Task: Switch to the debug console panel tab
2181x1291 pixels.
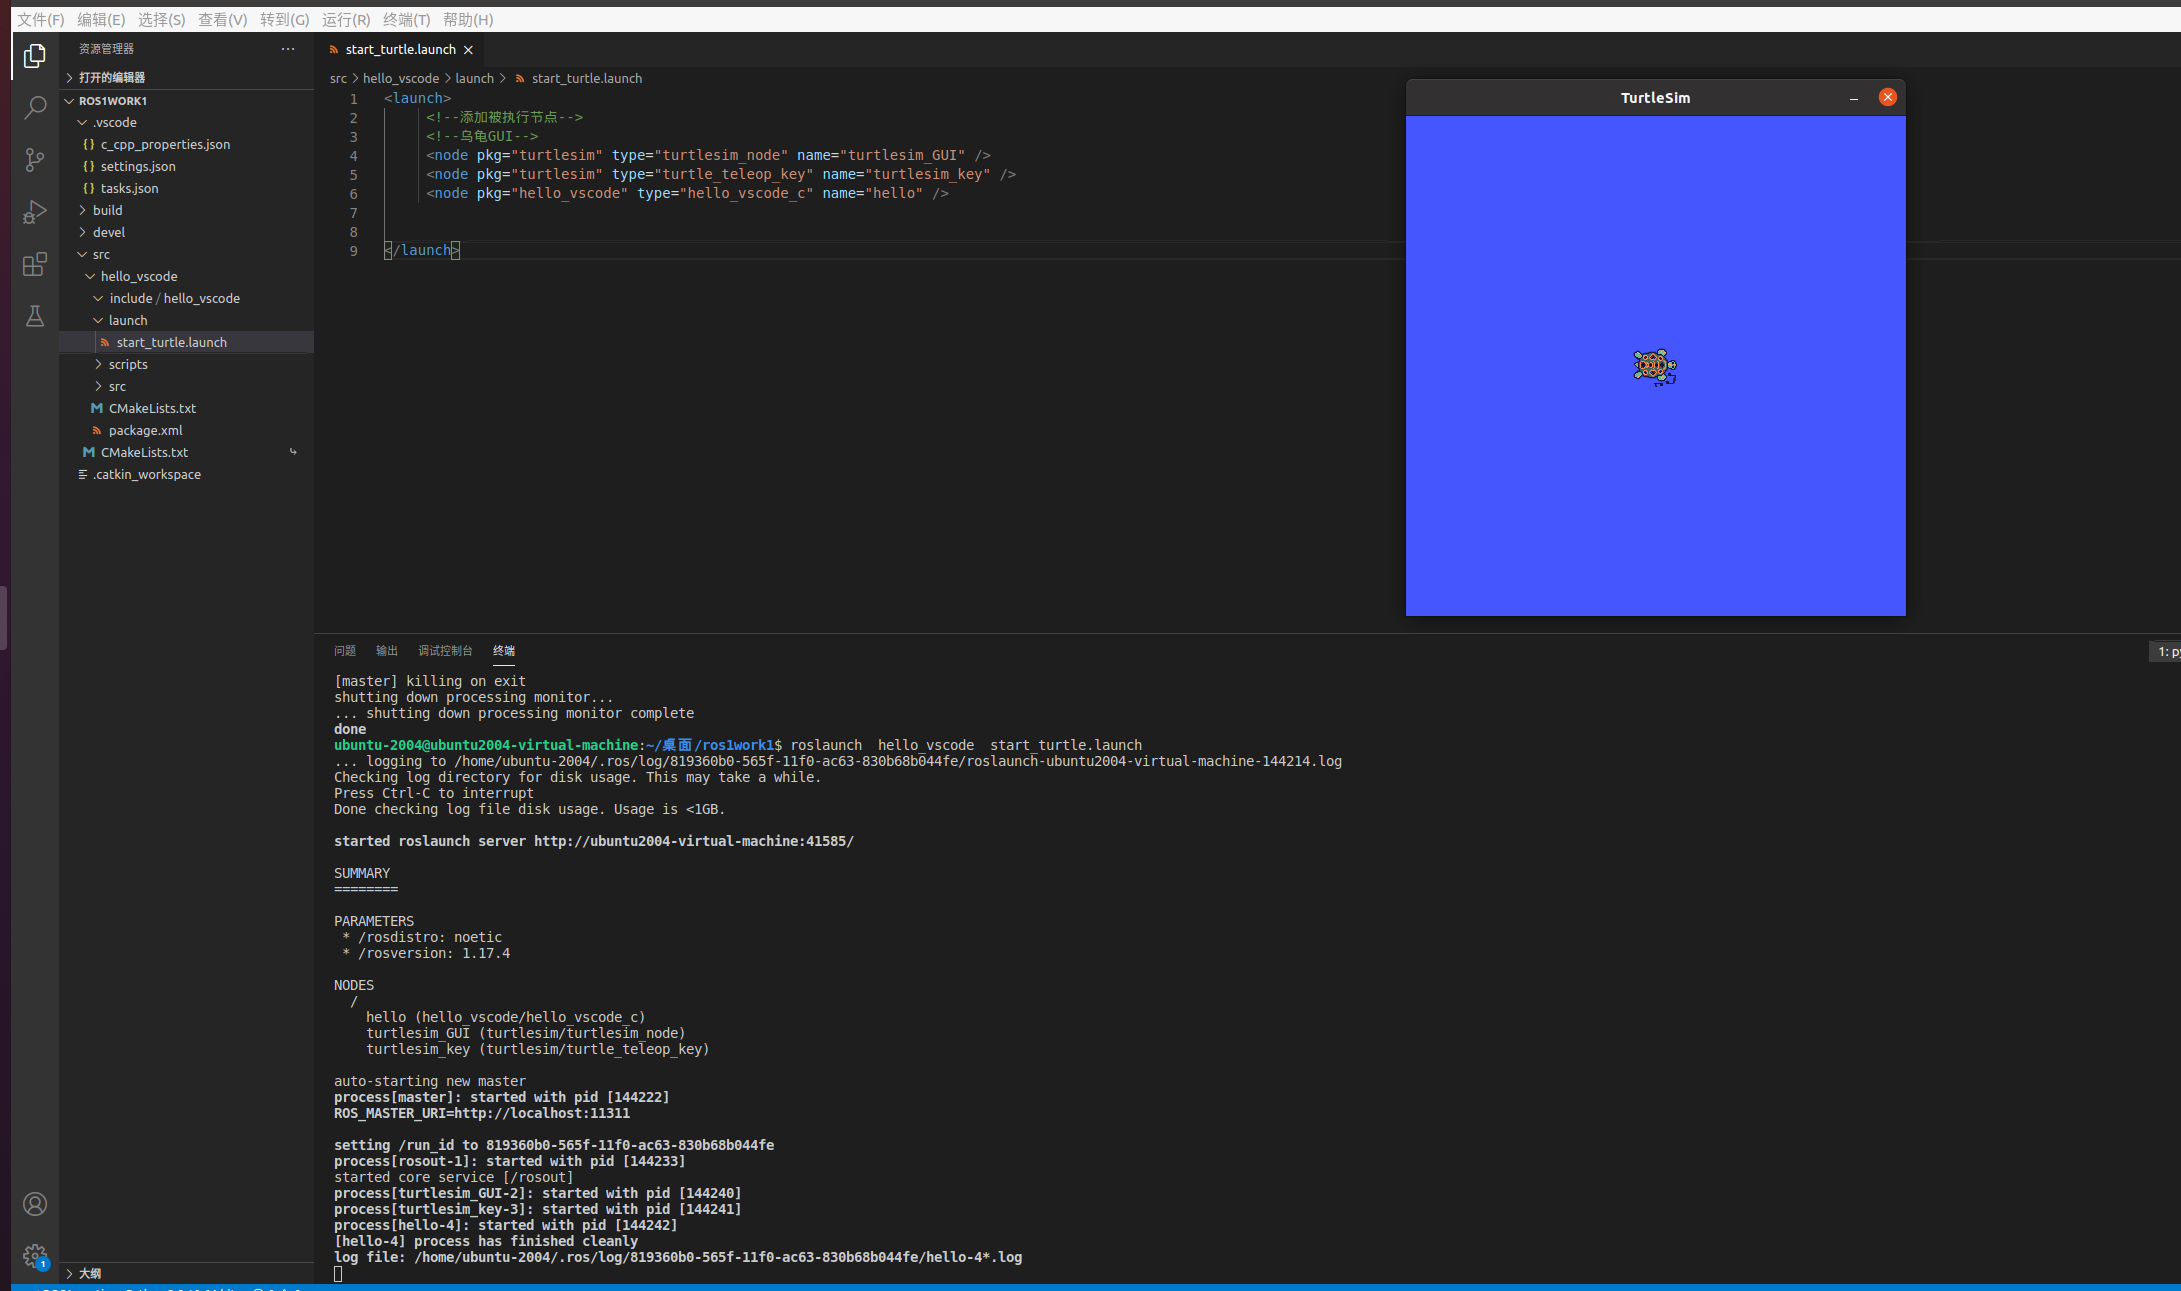Action: tap(445, 651)
